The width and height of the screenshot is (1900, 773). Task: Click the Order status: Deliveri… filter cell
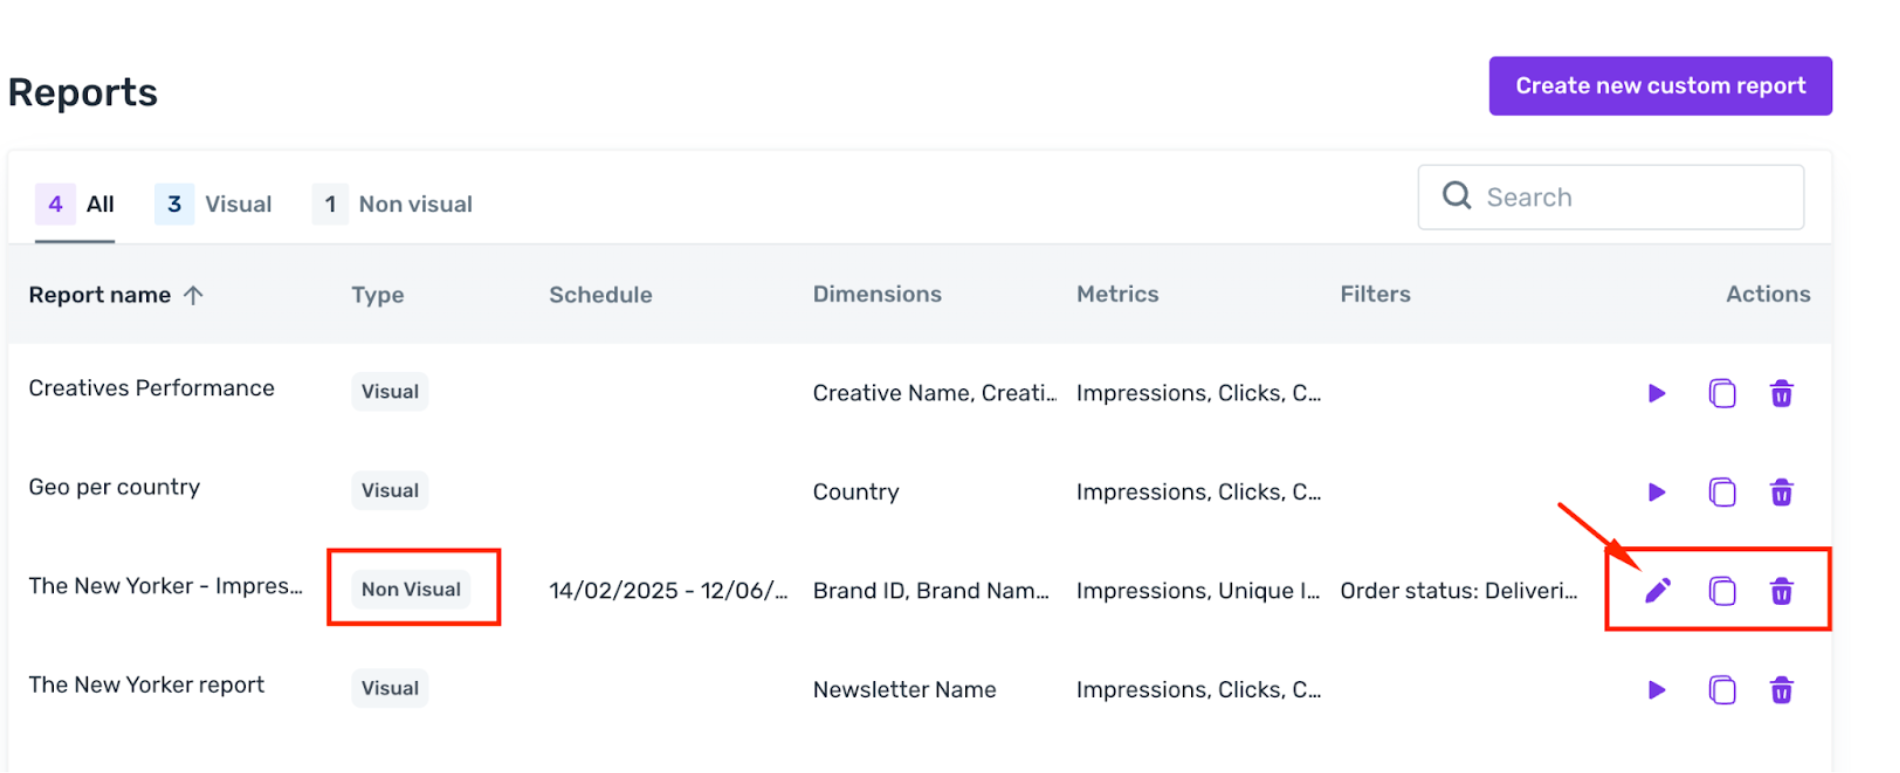(x=1459, y=591)
